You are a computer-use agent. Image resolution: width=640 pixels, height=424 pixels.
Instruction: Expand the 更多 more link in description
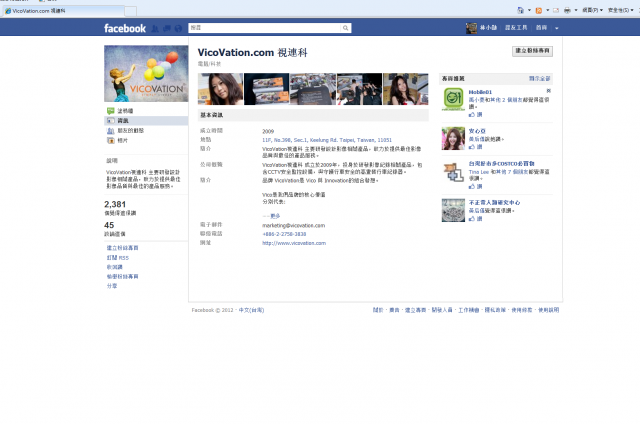pos(276,216)
